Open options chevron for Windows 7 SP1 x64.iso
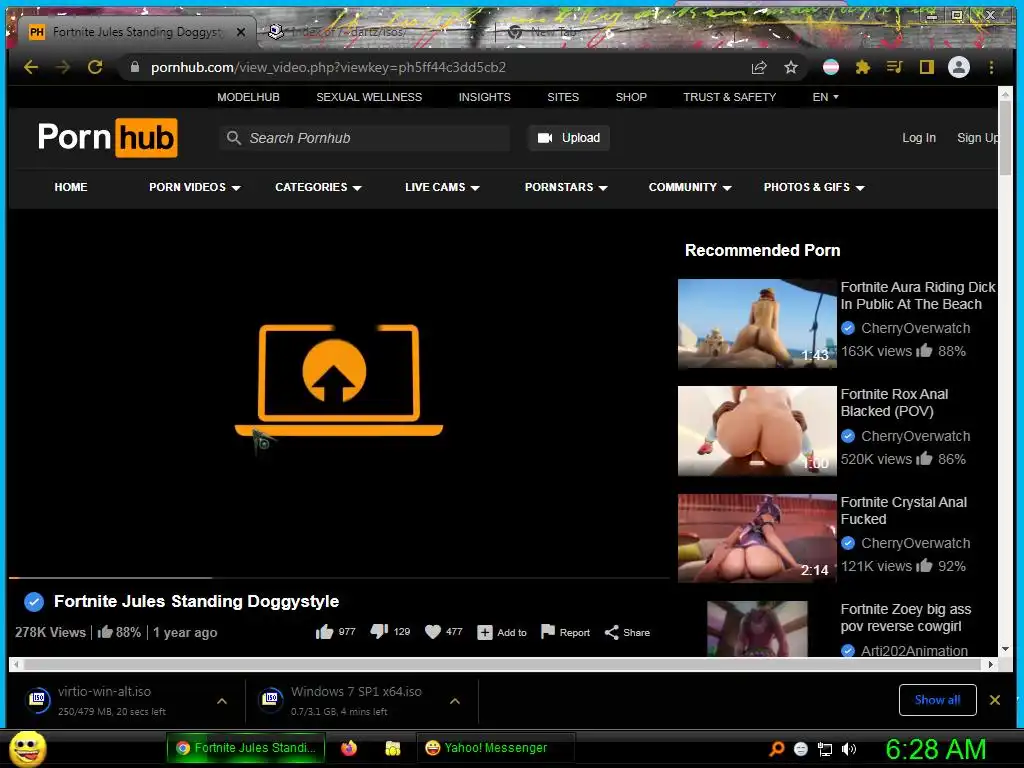Screen dimensions: 1024x768 [455, 701]
